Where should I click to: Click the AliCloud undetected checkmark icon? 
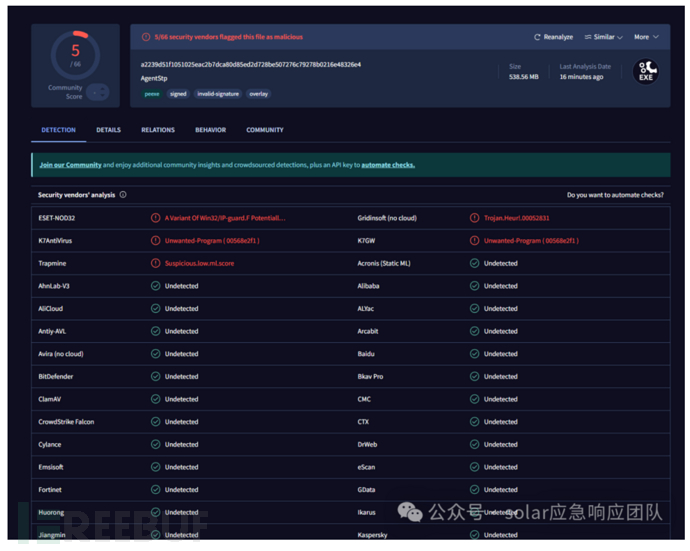155,309
